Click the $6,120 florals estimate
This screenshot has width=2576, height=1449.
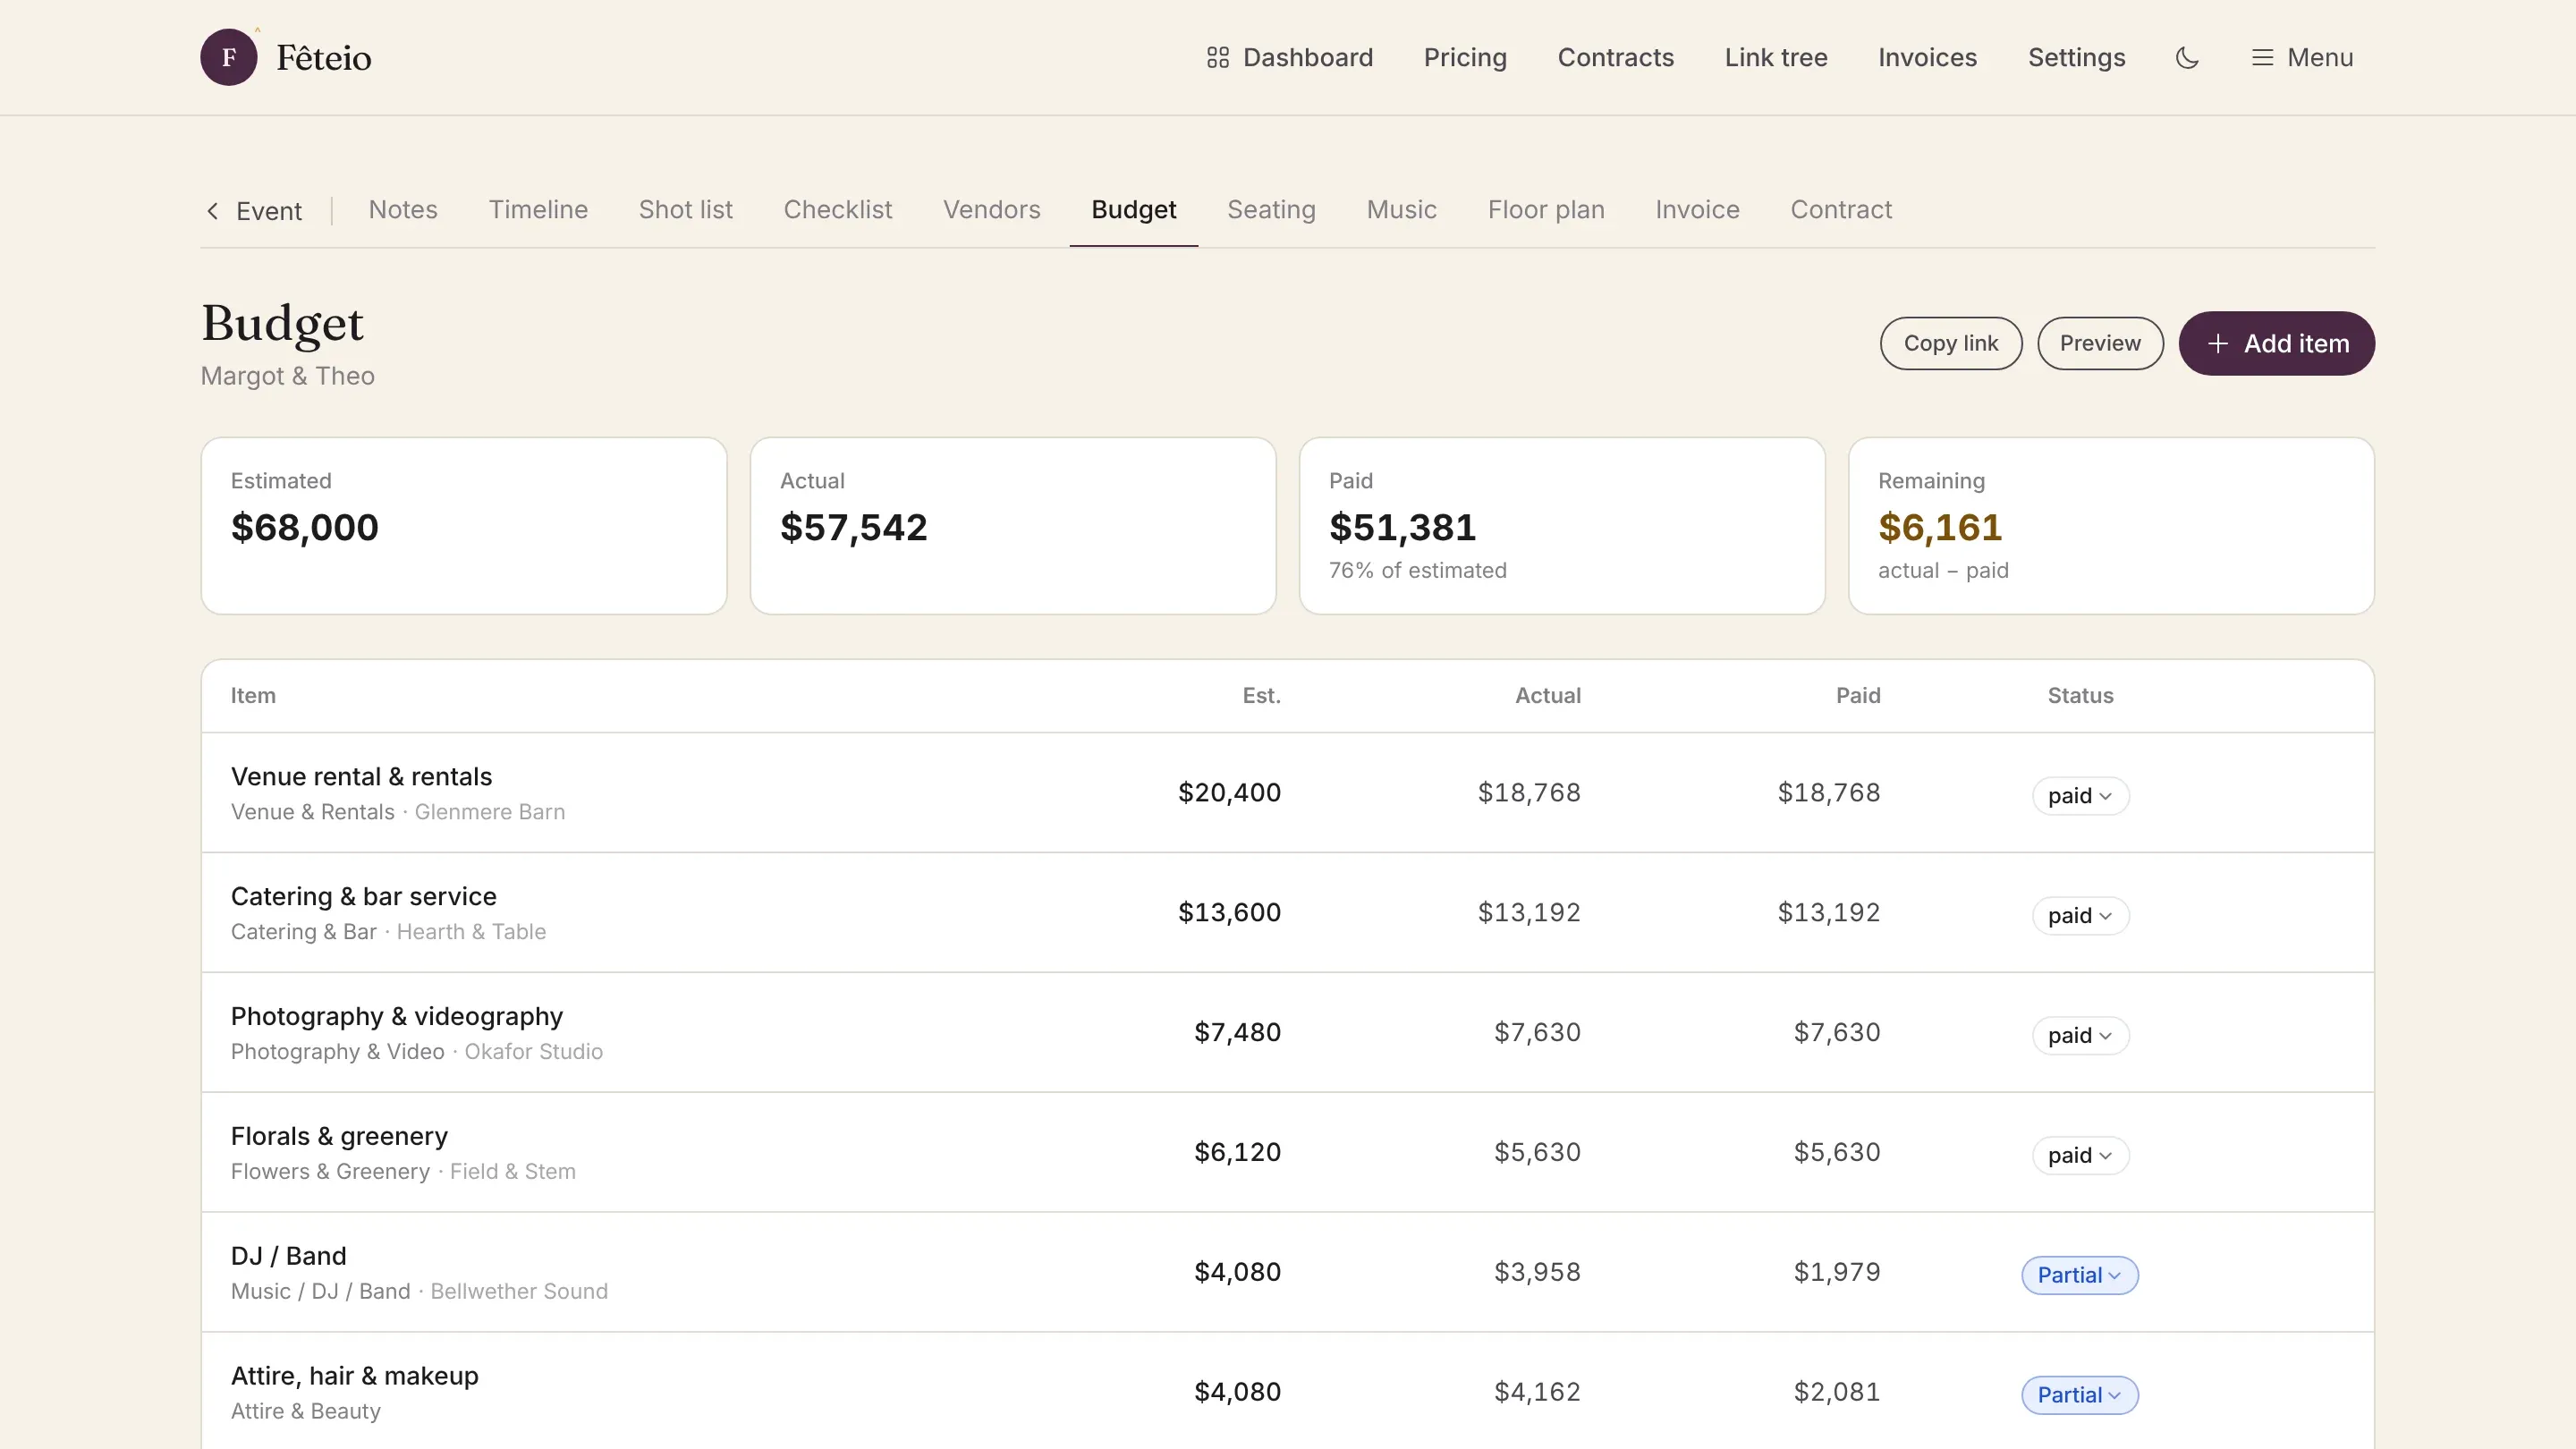(1237, 1153)
